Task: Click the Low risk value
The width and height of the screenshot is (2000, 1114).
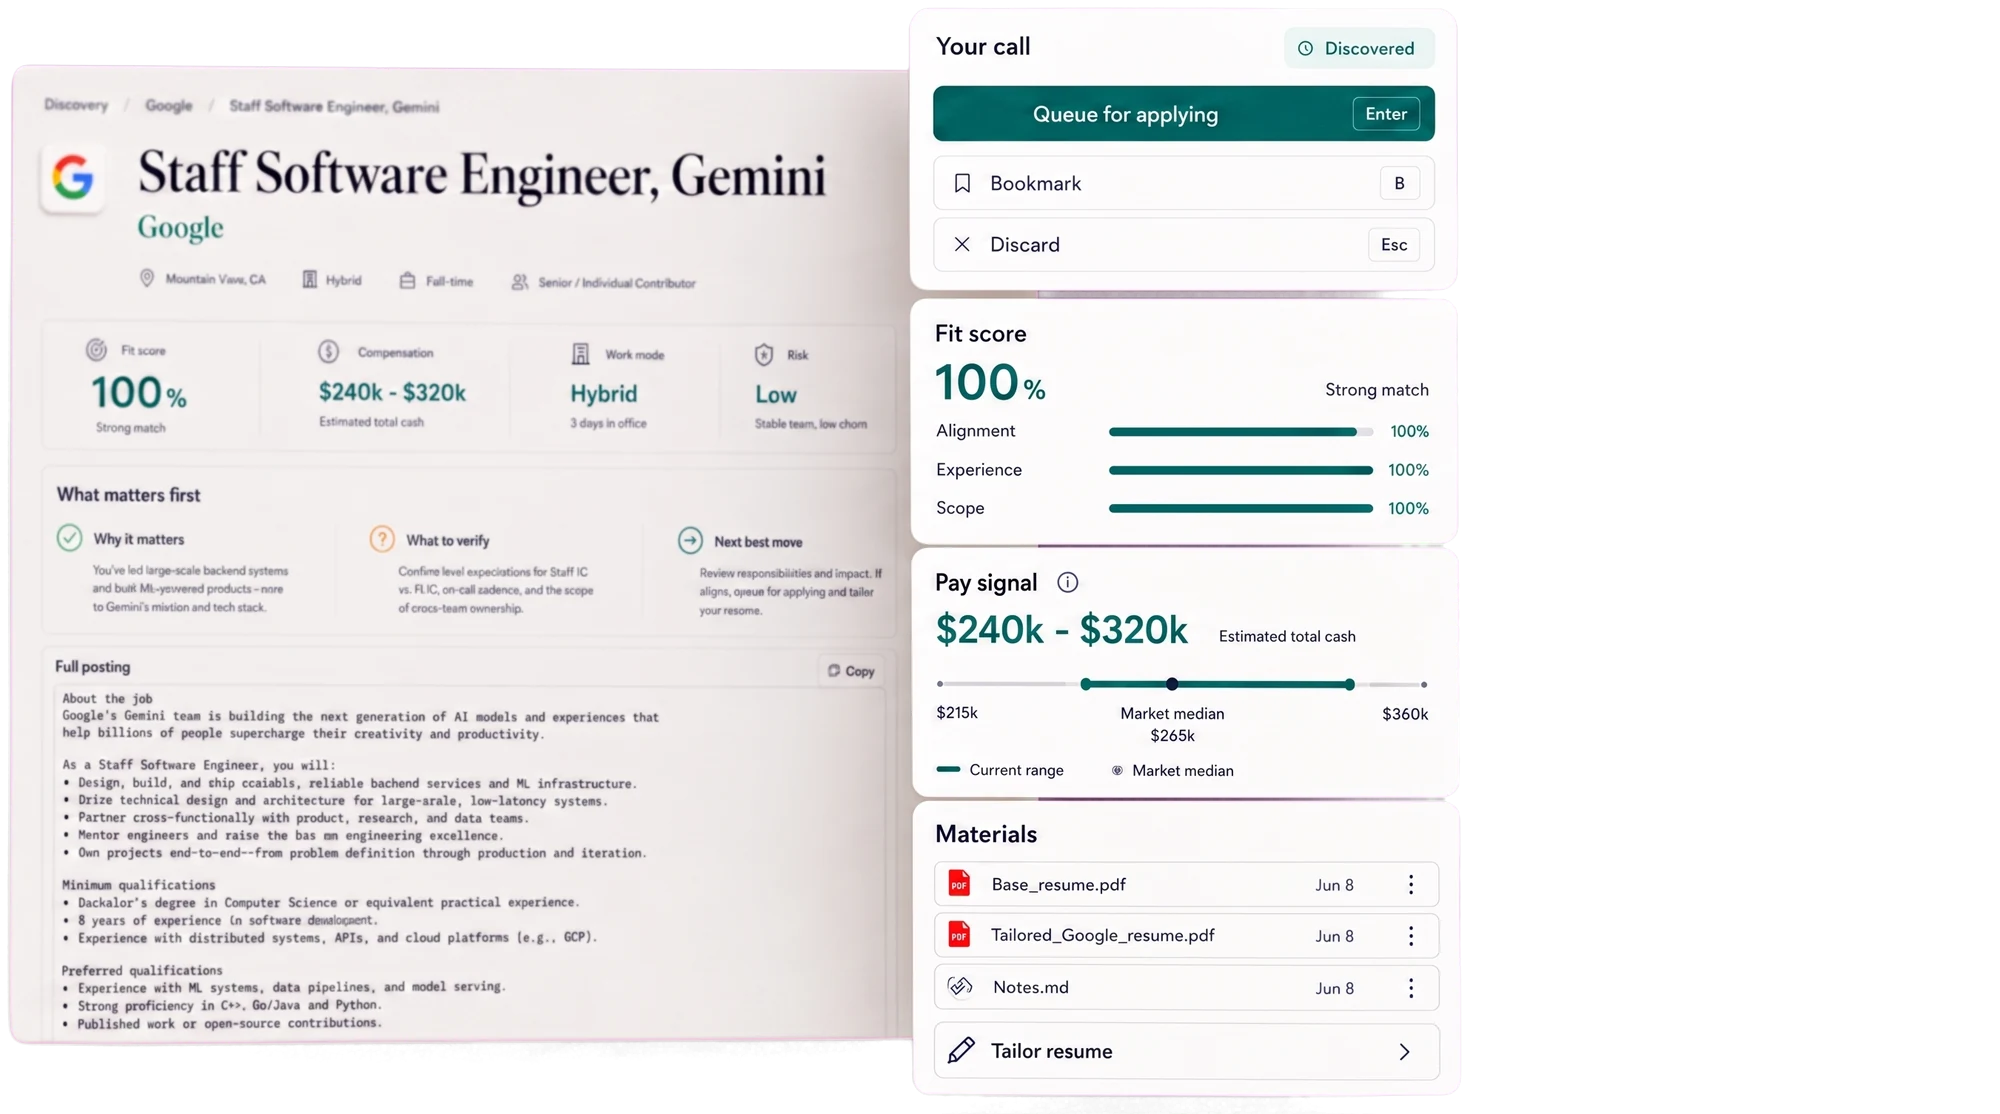Action: click(776, 395)
